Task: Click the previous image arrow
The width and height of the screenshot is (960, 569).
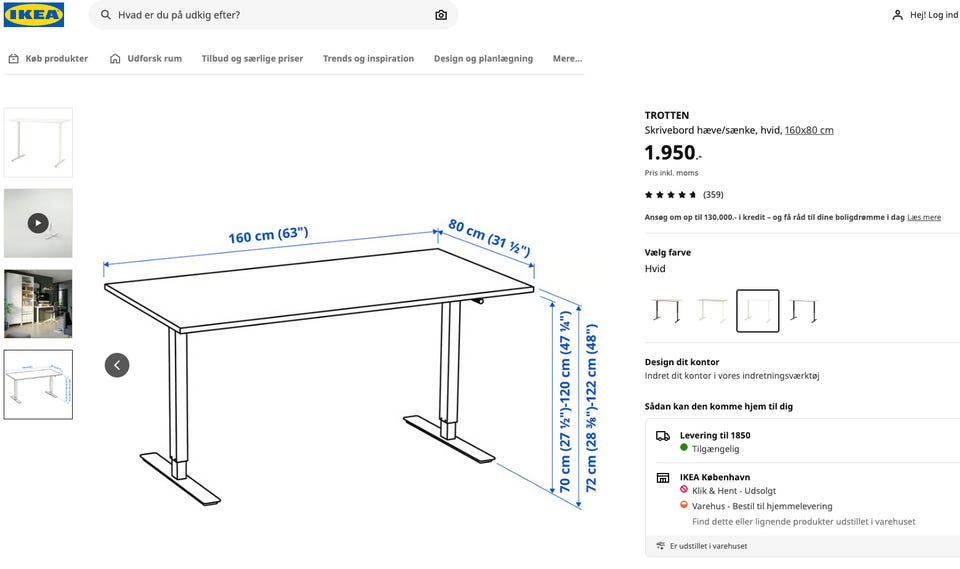Action: coord(117,365)
